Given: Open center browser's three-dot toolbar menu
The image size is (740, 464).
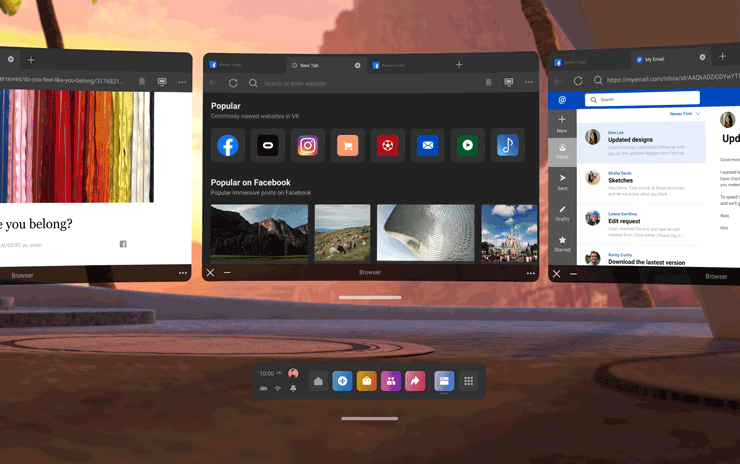Looking at the screenshot, I should point(529,83).
